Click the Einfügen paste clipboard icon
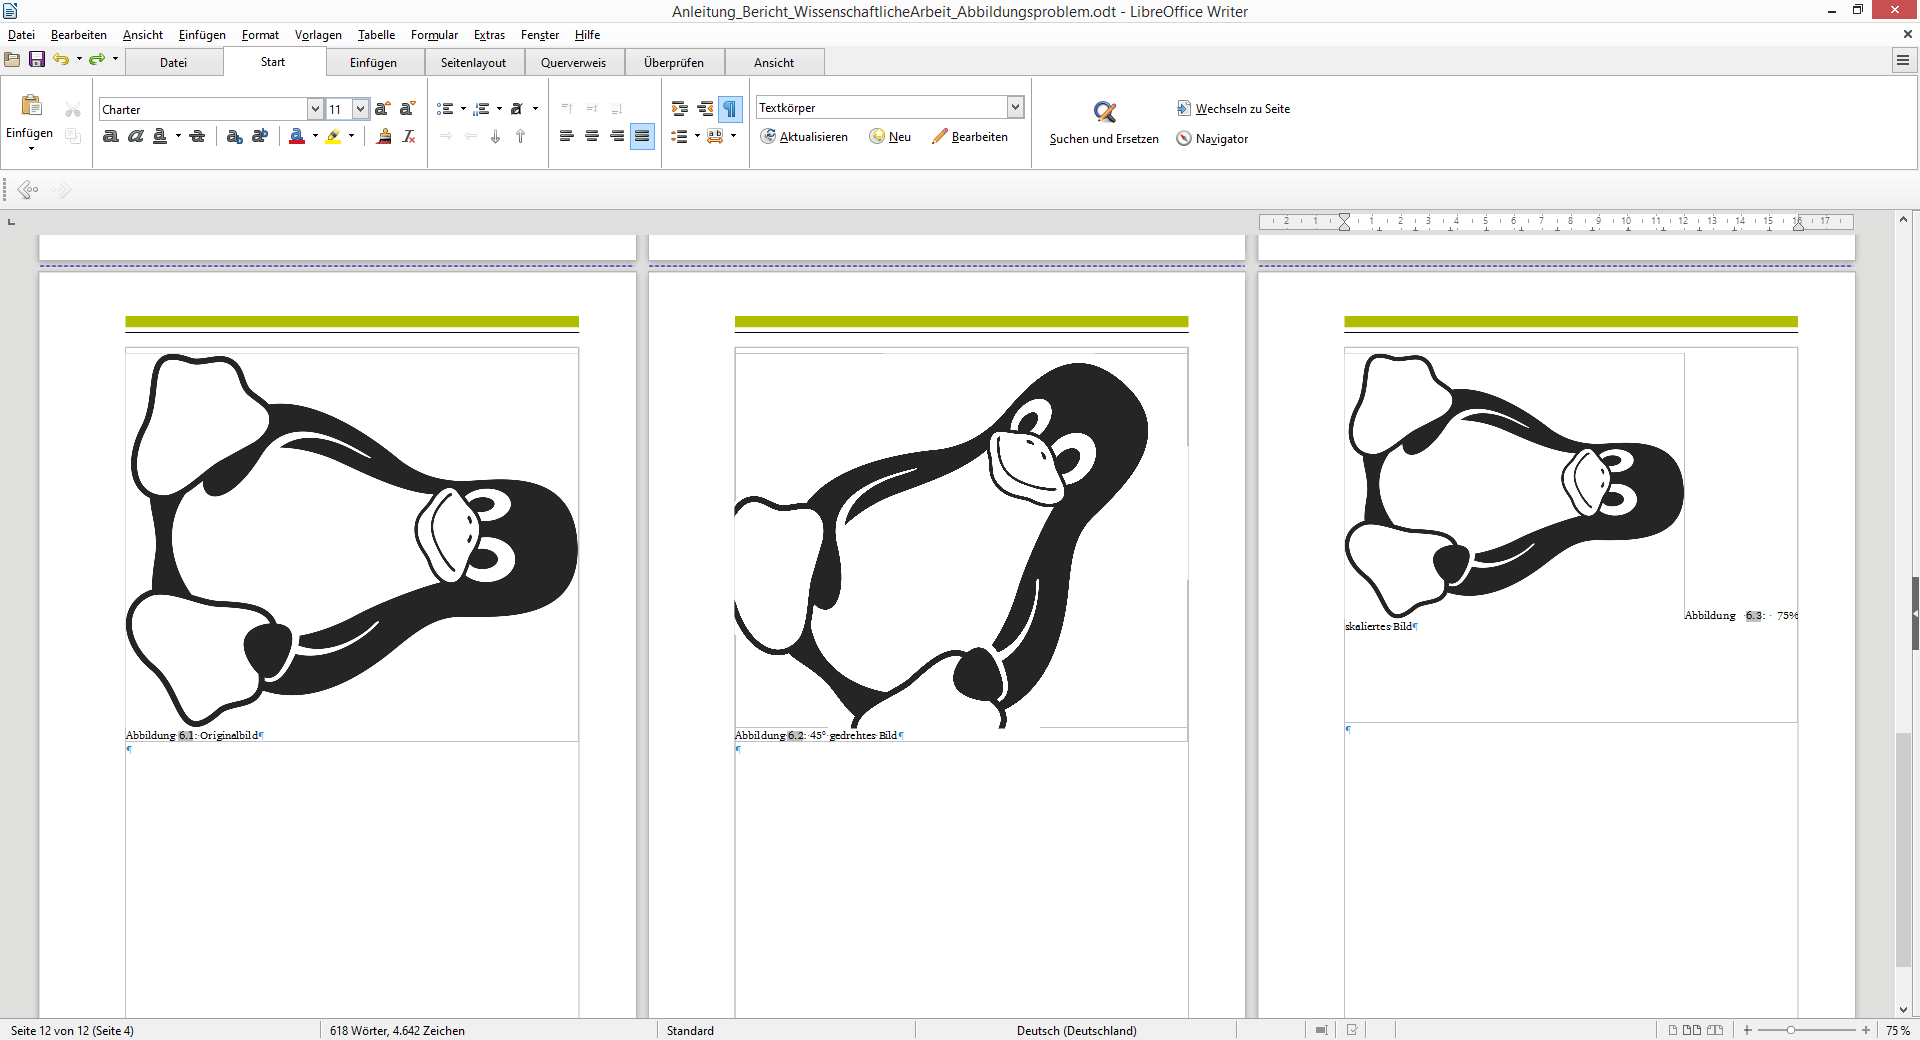 pos(31,105)
